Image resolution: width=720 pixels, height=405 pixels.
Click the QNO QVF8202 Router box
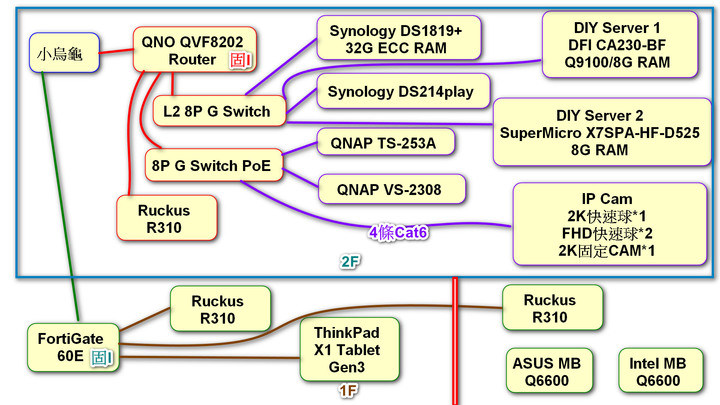point(195,50)
